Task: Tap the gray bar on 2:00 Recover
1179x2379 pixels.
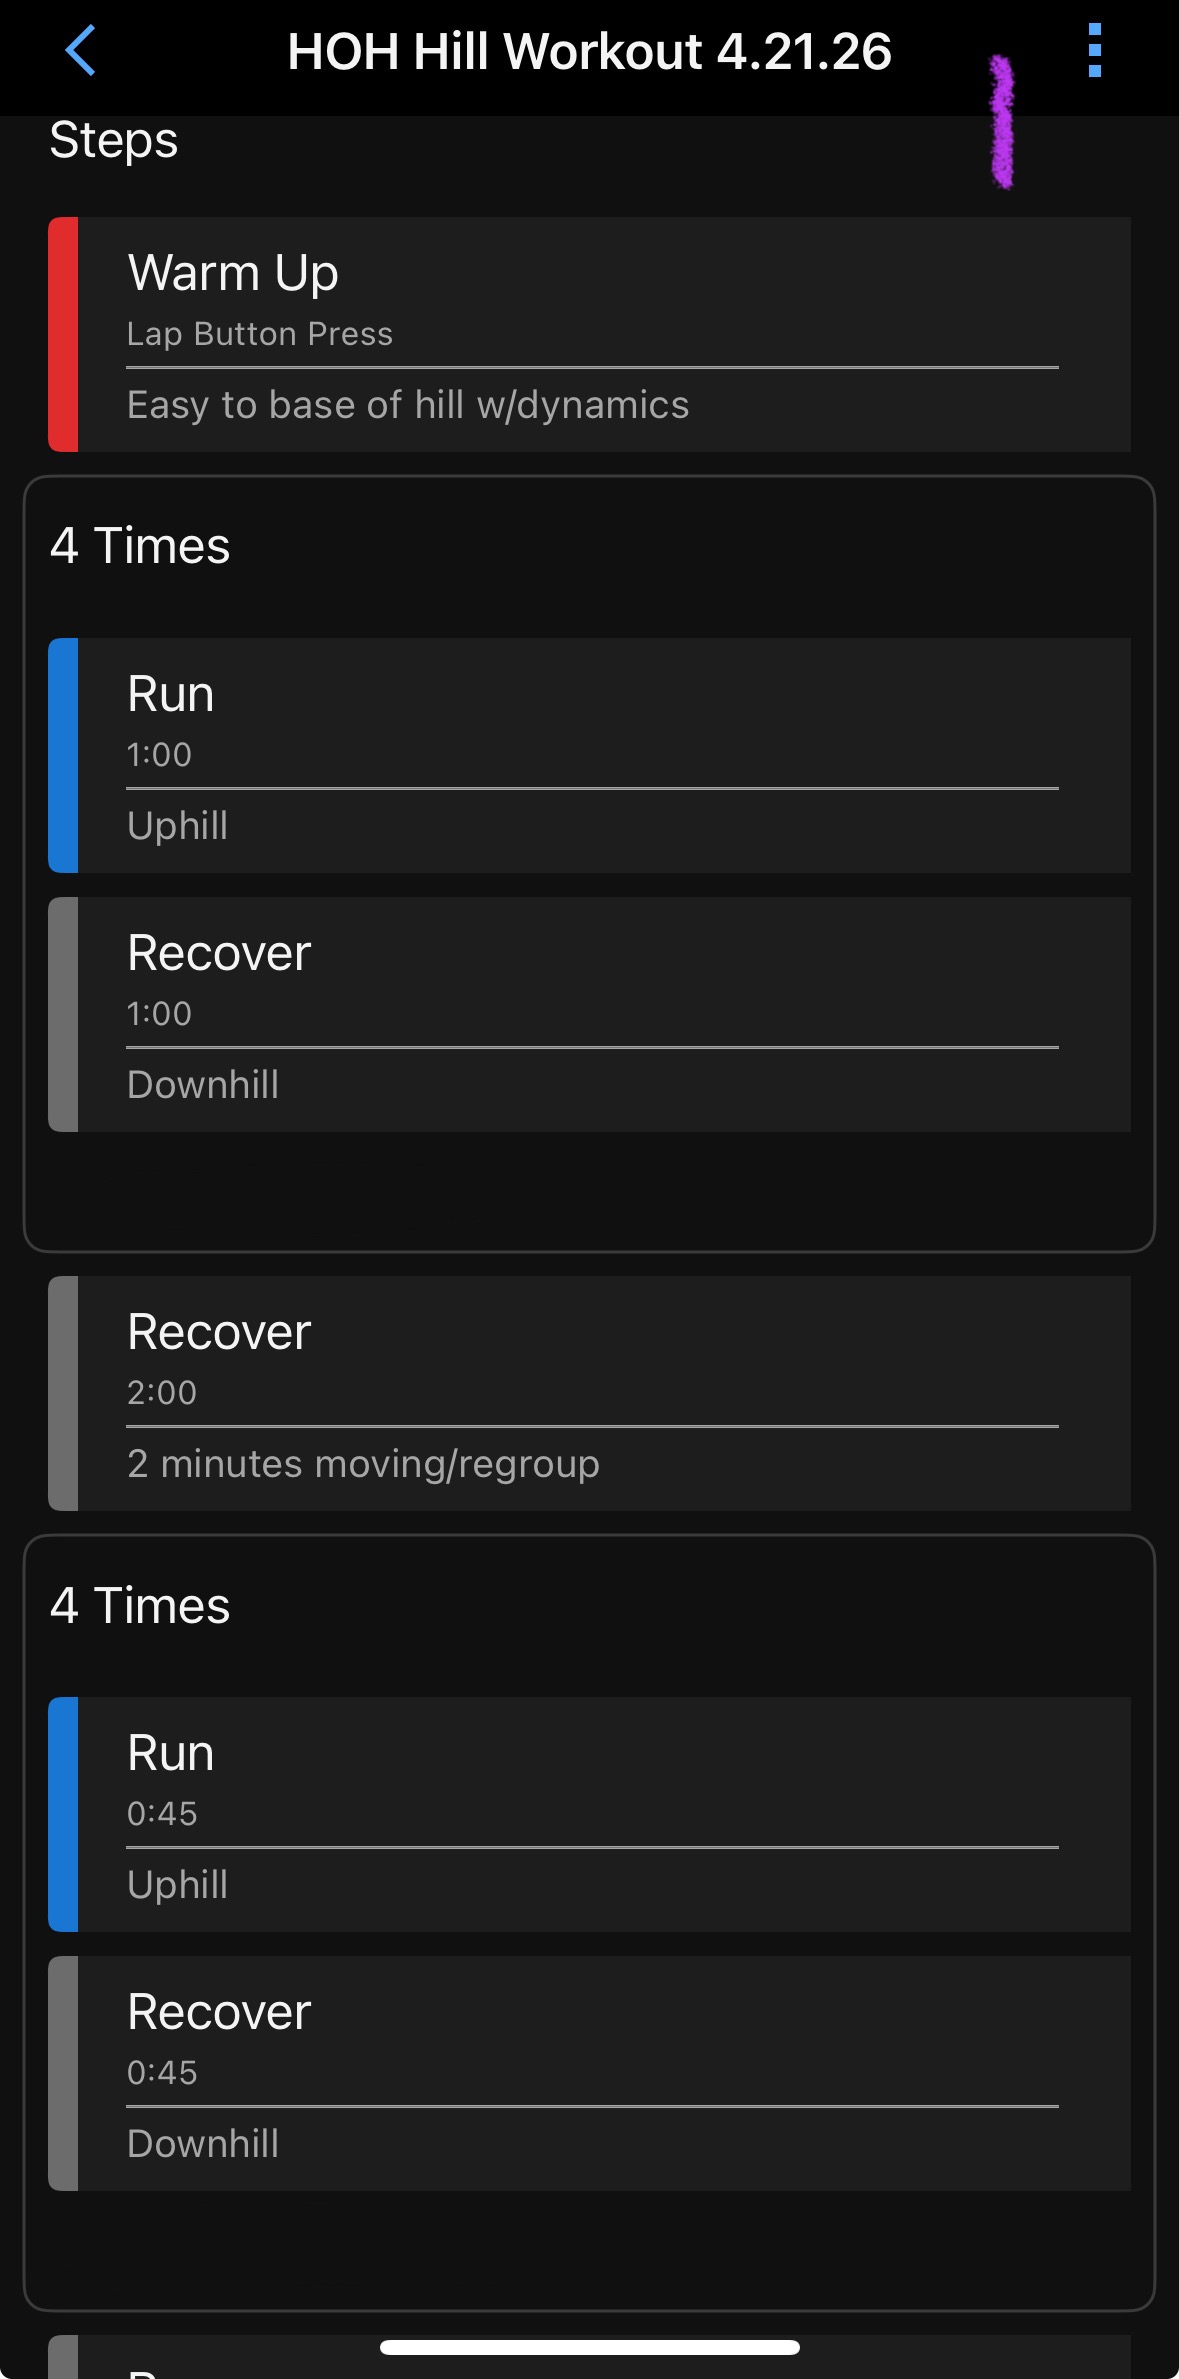Action: click(63, 1392)
